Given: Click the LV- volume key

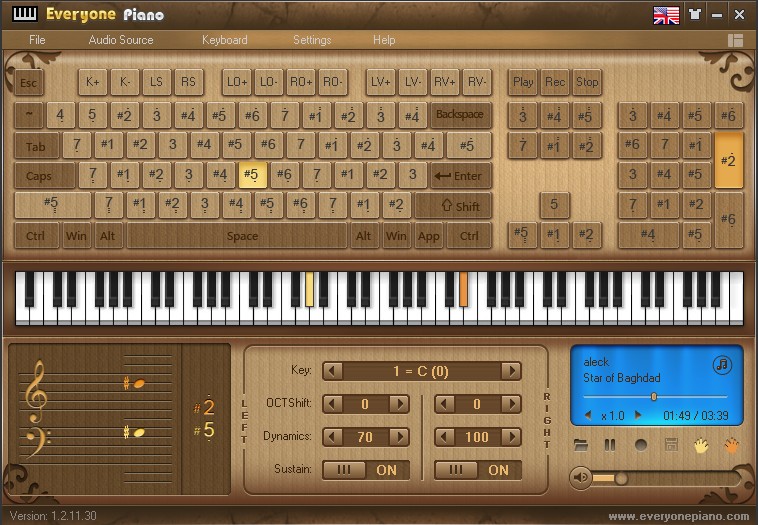Looking at the screenshot, I should 412,82.
